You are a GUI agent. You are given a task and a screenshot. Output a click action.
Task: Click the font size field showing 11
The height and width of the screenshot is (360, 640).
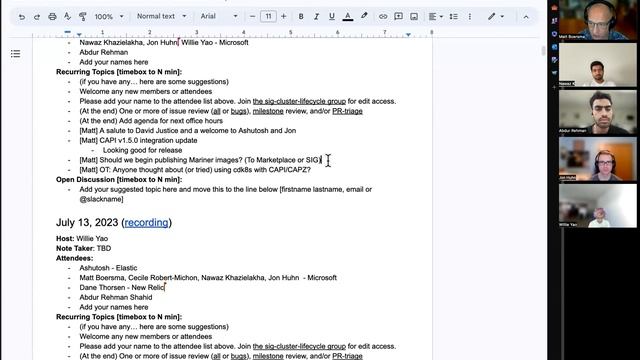268,16
